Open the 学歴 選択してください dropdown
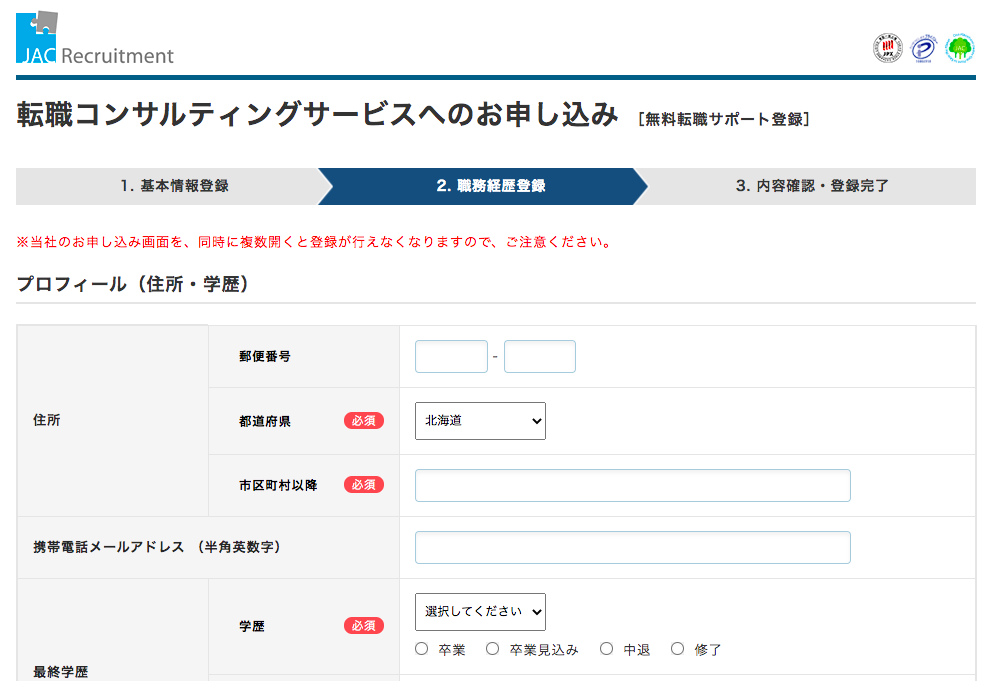The height and width of the screenshot is (681, 997). pyautogui.click(x=480, y=612)
